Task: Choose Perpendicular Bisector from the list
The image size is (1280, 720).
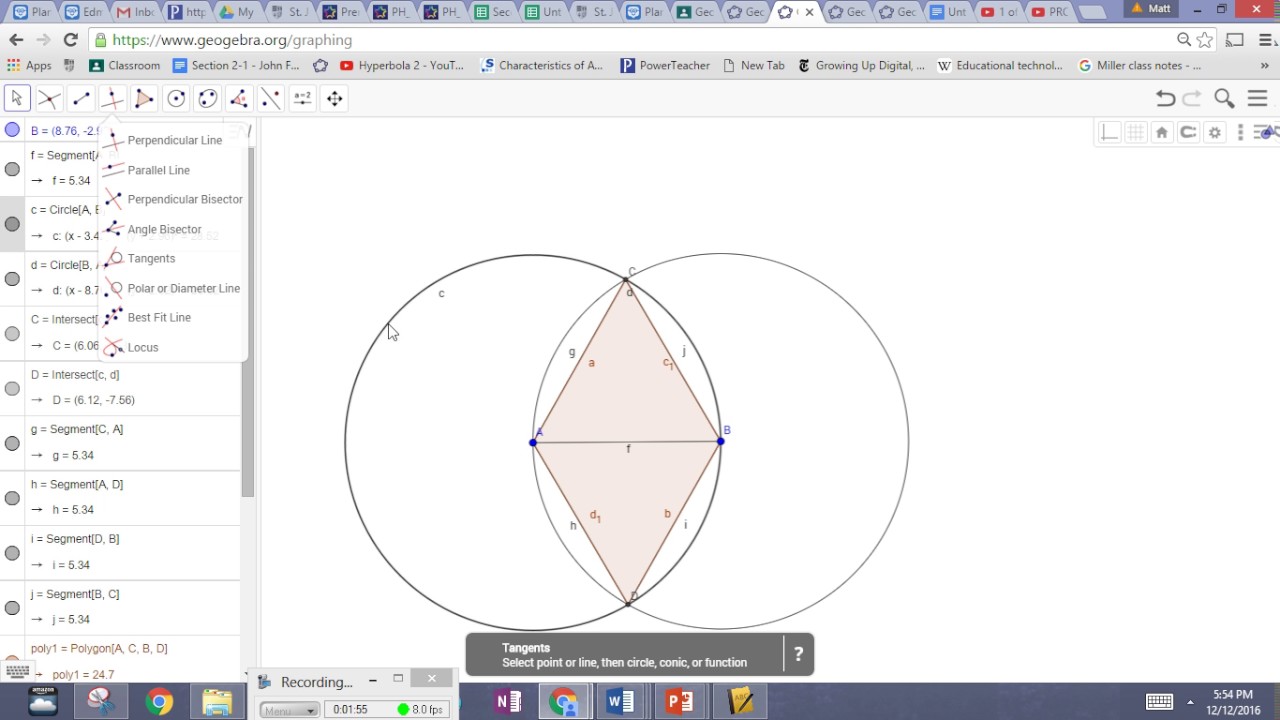Action: click(174, 199)
